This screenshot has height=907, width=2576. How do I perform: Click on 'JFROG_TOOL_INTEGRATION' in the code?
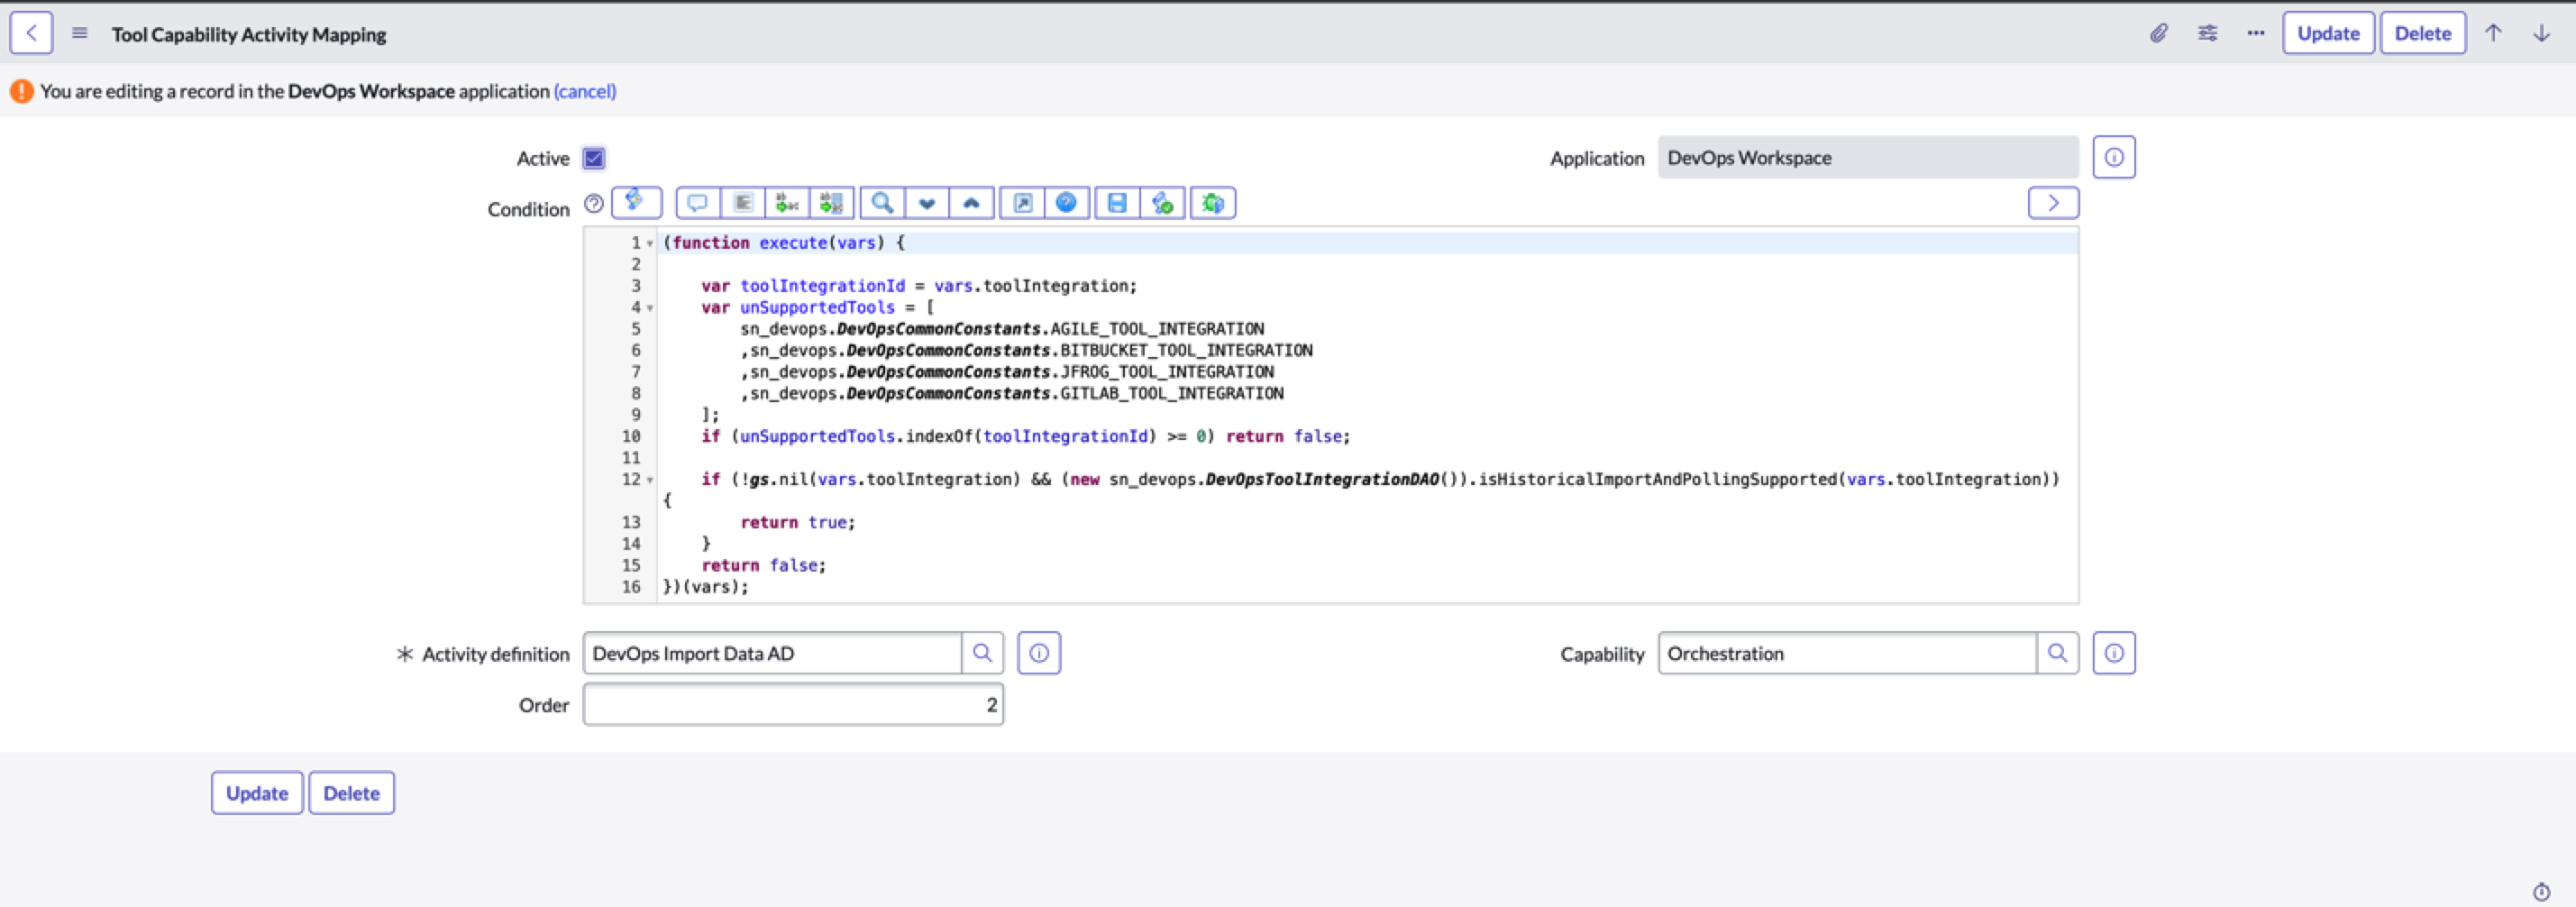coord(1167,372)
